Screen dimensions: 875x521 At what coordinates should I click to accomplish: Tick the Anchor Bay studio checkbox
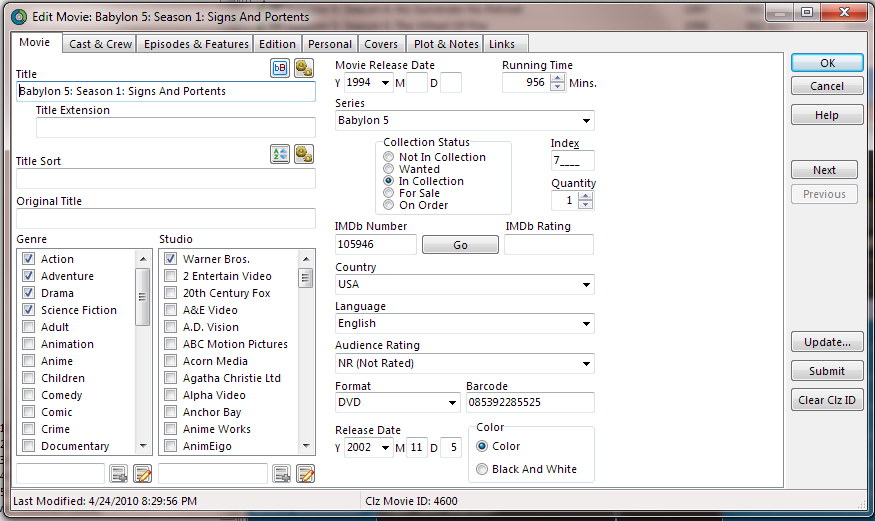coord(171,412)
